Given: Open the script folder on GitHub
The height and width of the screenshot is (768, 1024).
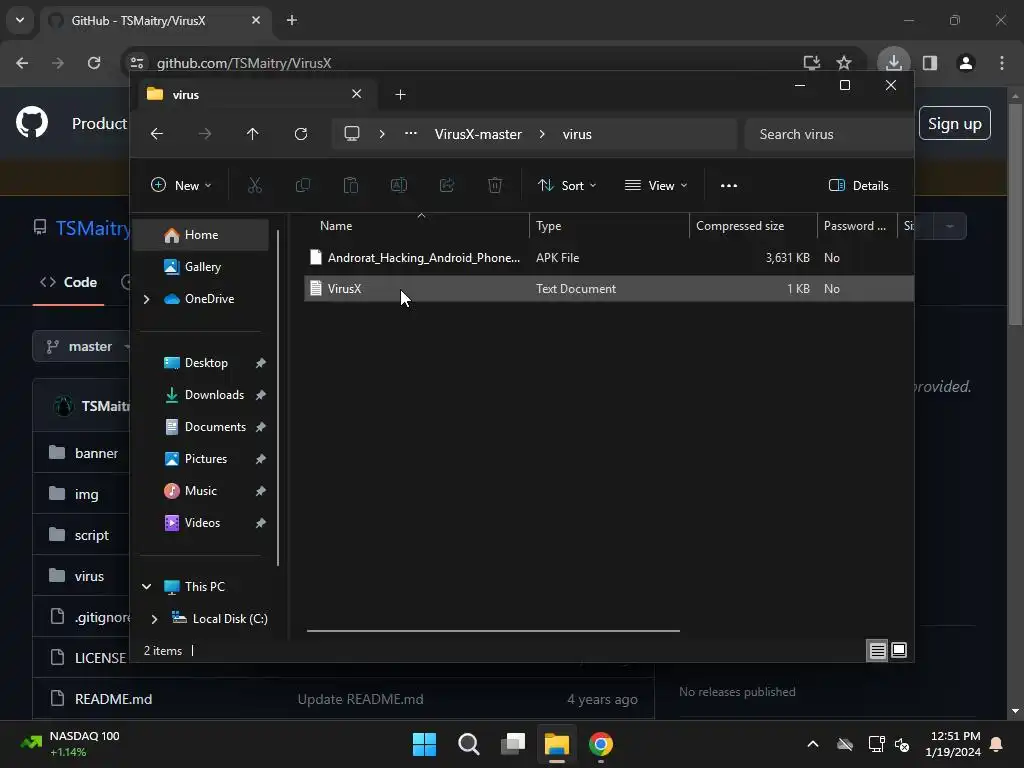Looking at the screenshot, I should (91, 535).
